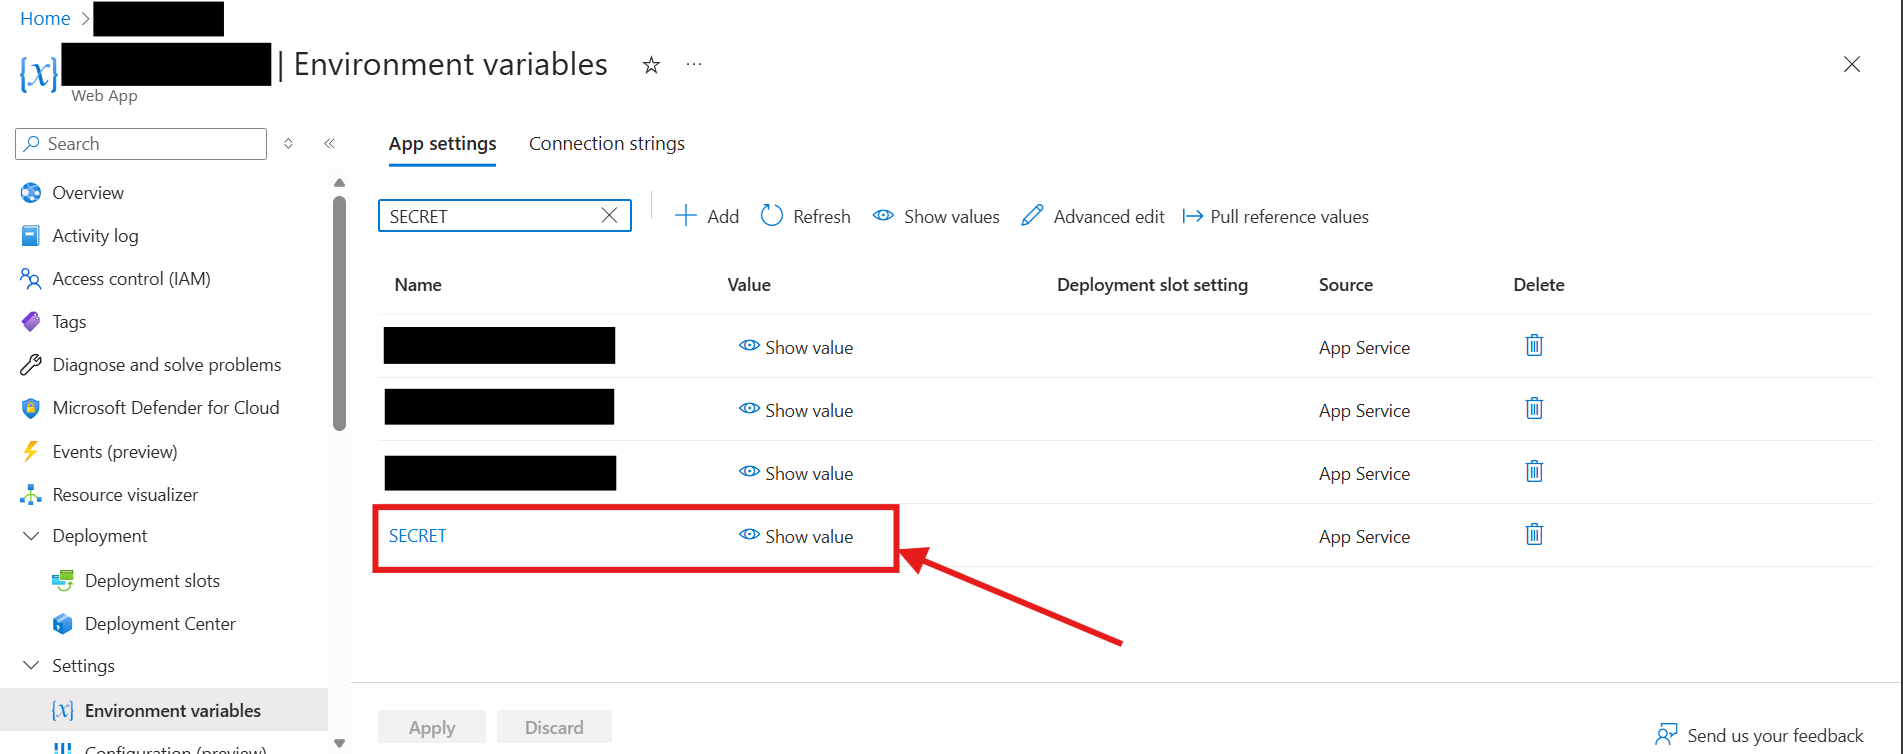Screen dimensions: 1903x754
Task: Click Pull reference values arrow icon
Action: click(x=1192, y=216)
